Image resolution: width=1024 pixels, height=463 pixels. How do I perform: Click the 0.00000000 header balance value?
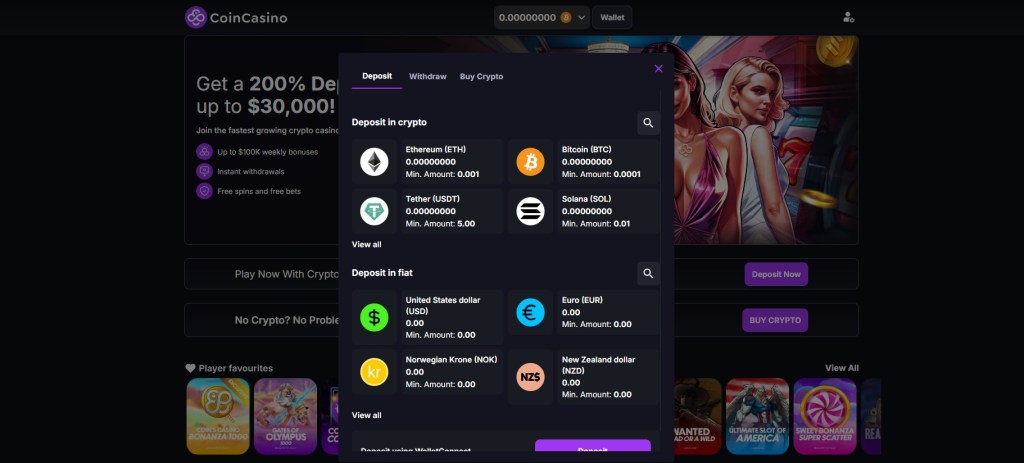tap(527, 18)
